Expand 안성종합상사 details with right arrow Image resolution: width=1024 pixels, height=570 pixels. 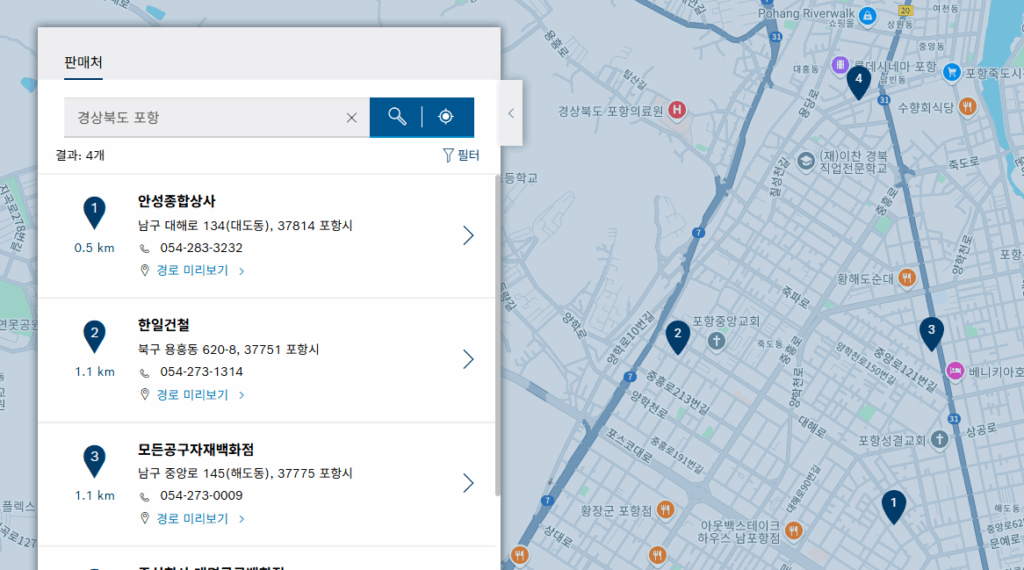[x=468, y=236]
